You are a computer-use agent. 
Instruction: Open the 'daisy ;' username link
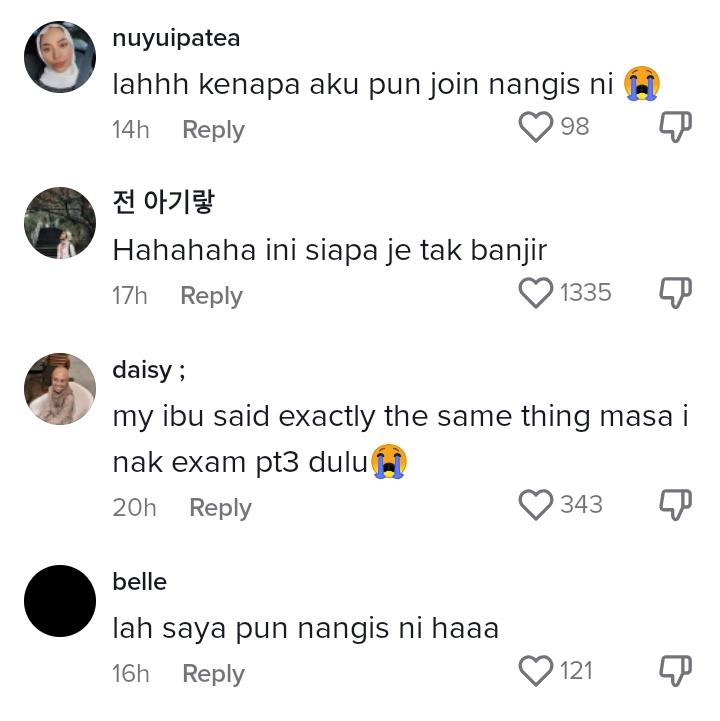[x=149, y=370]
